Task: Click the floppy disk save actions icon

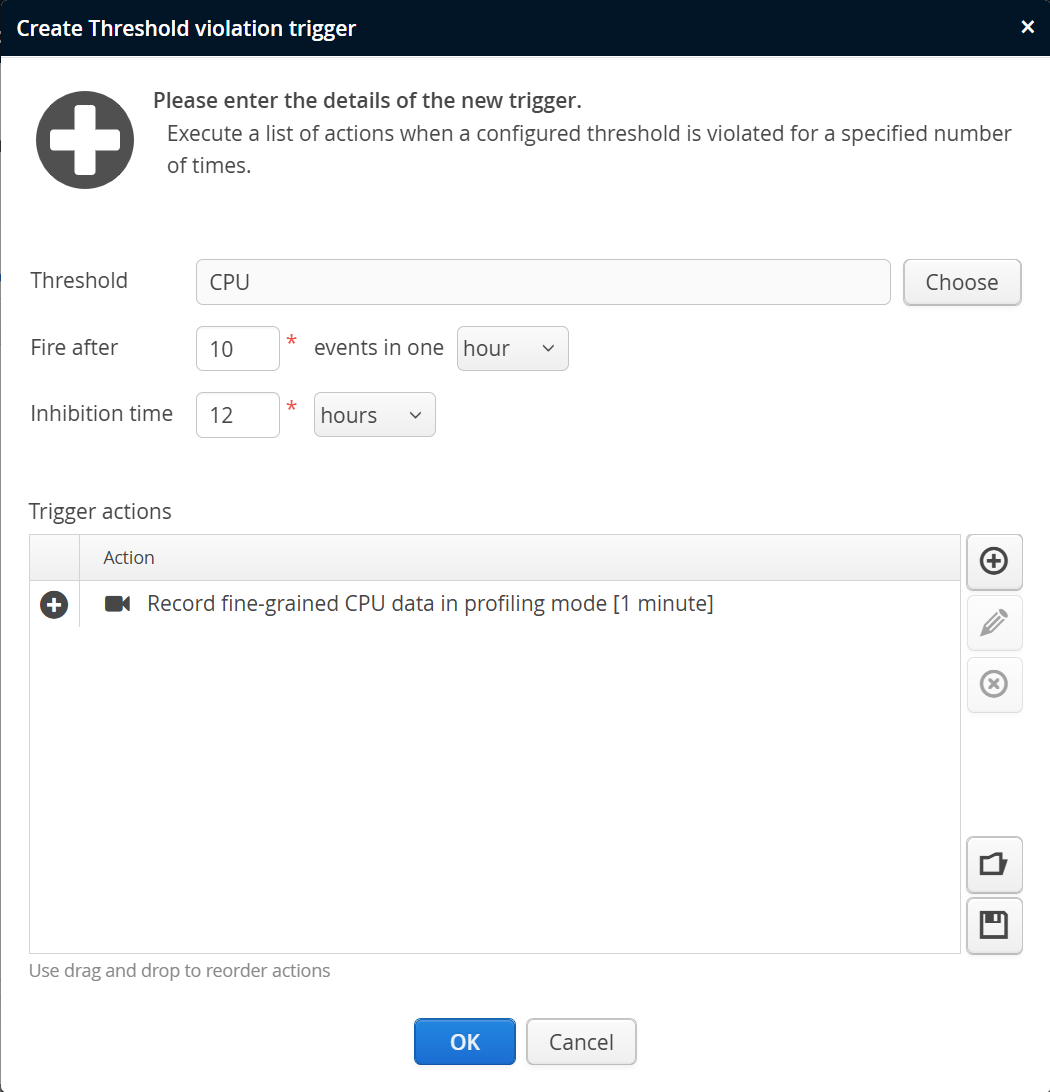Action: click(x=993, y=925)
